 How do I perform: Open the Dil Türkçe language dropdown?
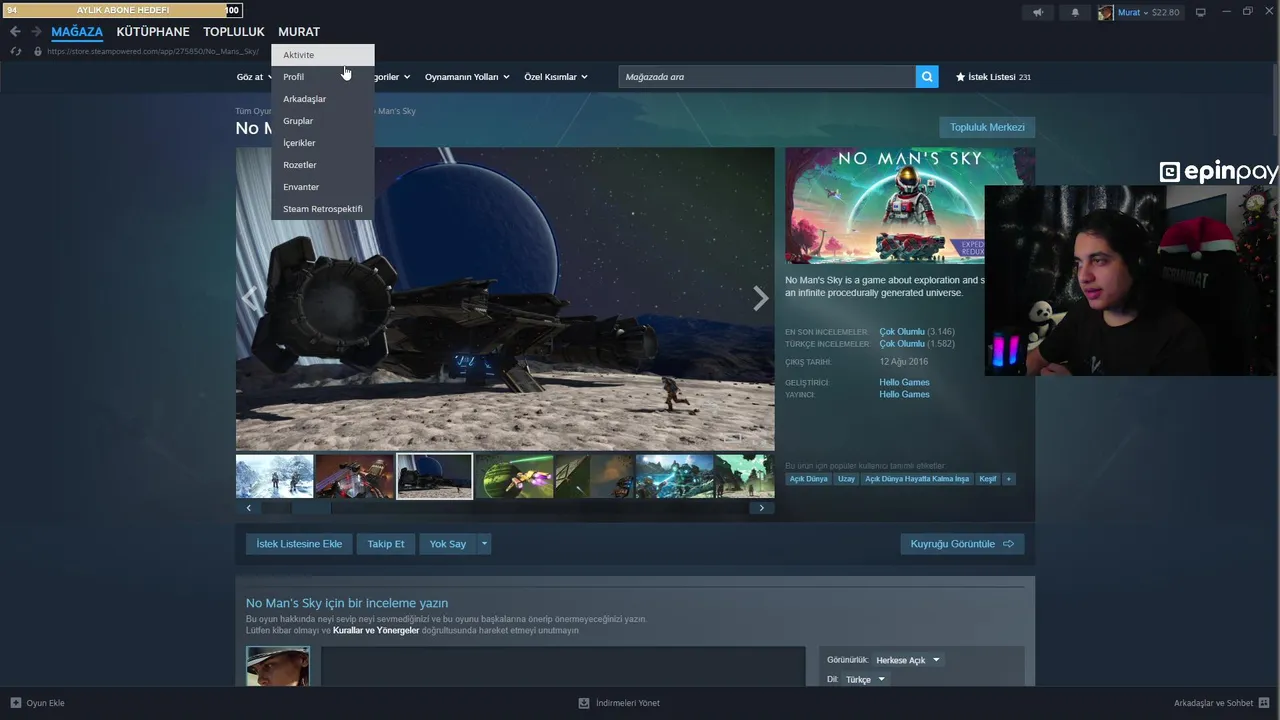[865, 680]
